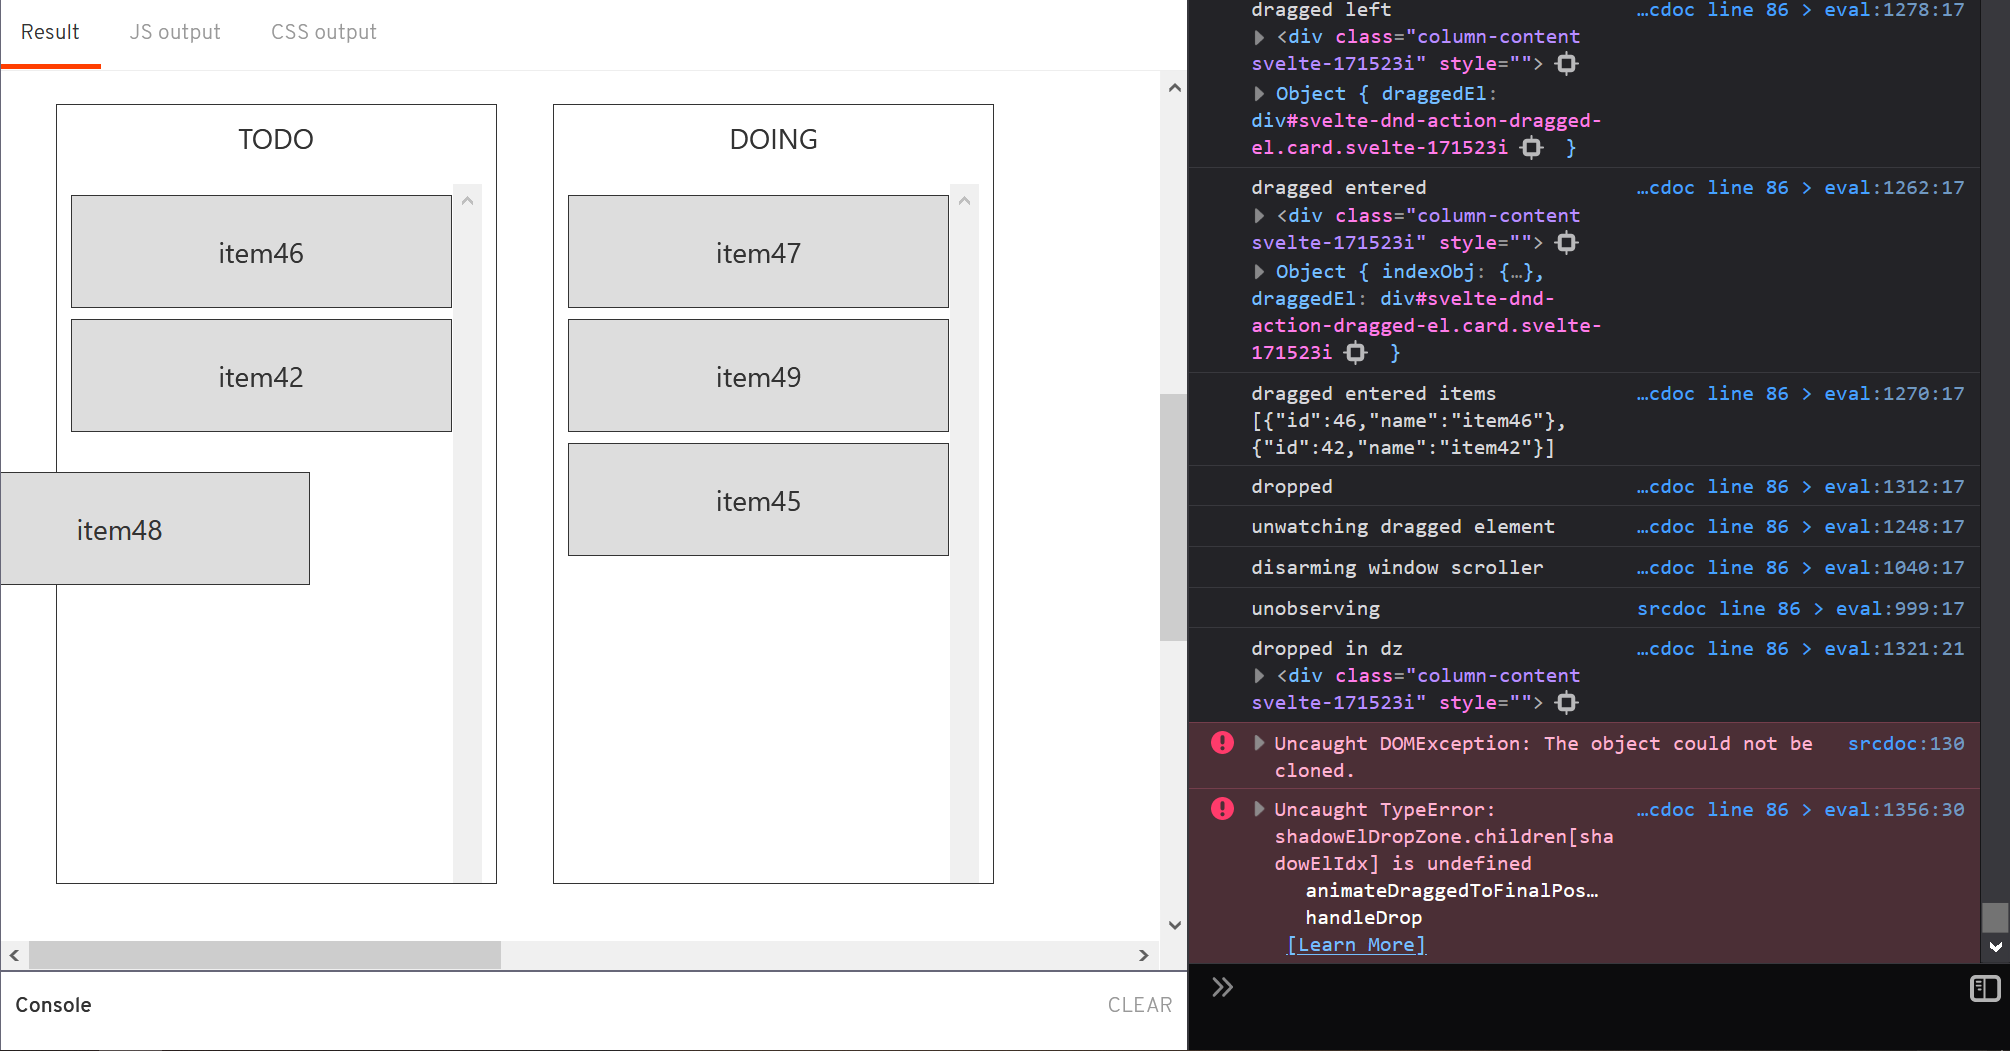The image size is (2010, 1051).
Task: Expand the Object containing draggedEl property
Action: point(1259,93)
